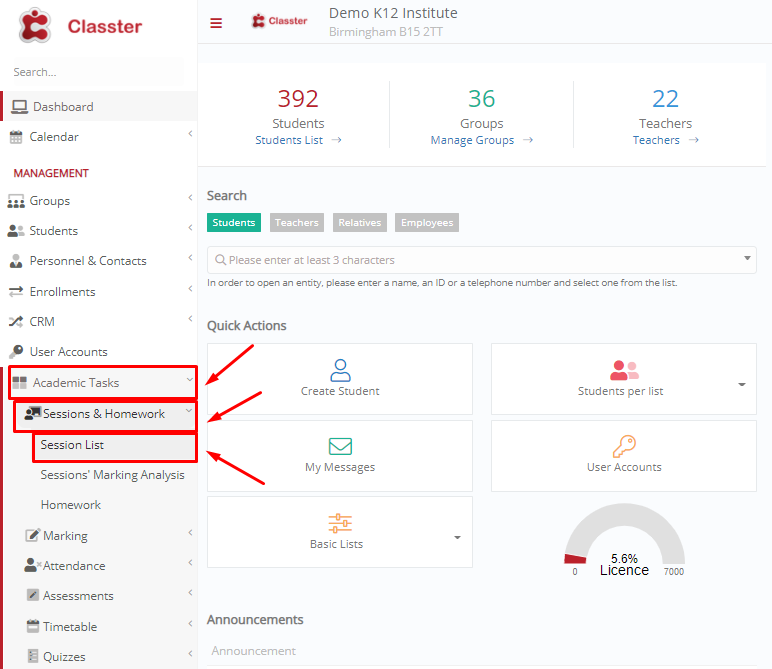Click the Assessments icon
772x669 pixels.
pyautogui.click(x=32, y=595)
